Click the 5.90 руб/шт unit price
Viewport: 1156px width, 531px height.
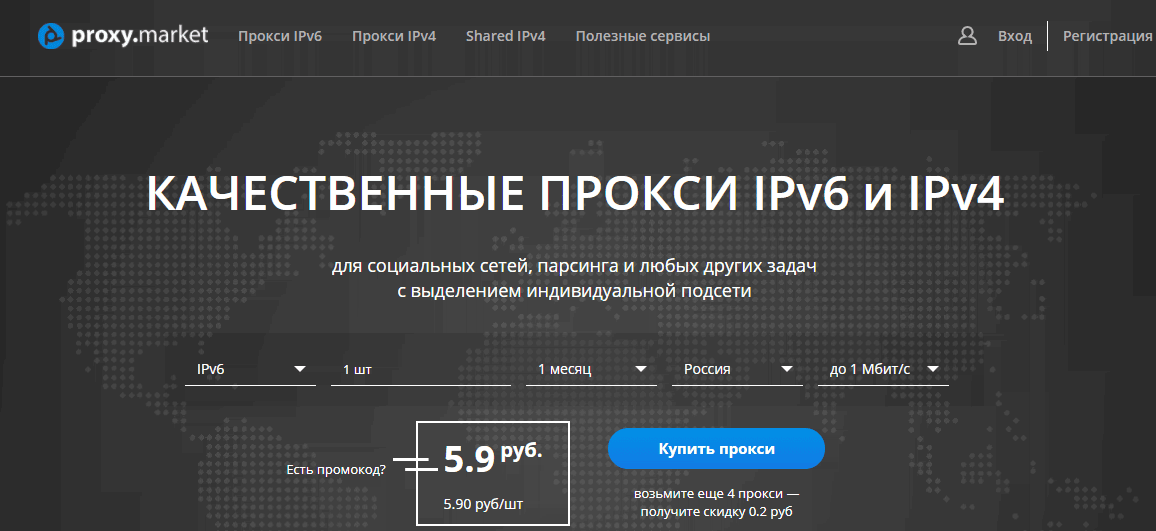(484, 504)
